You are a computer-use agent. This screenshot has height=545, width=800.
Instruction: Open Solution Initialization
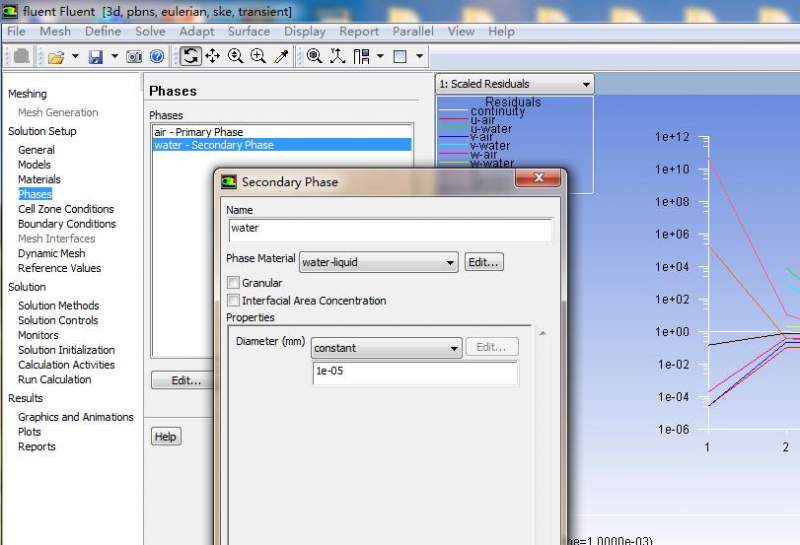click(66, 350)
